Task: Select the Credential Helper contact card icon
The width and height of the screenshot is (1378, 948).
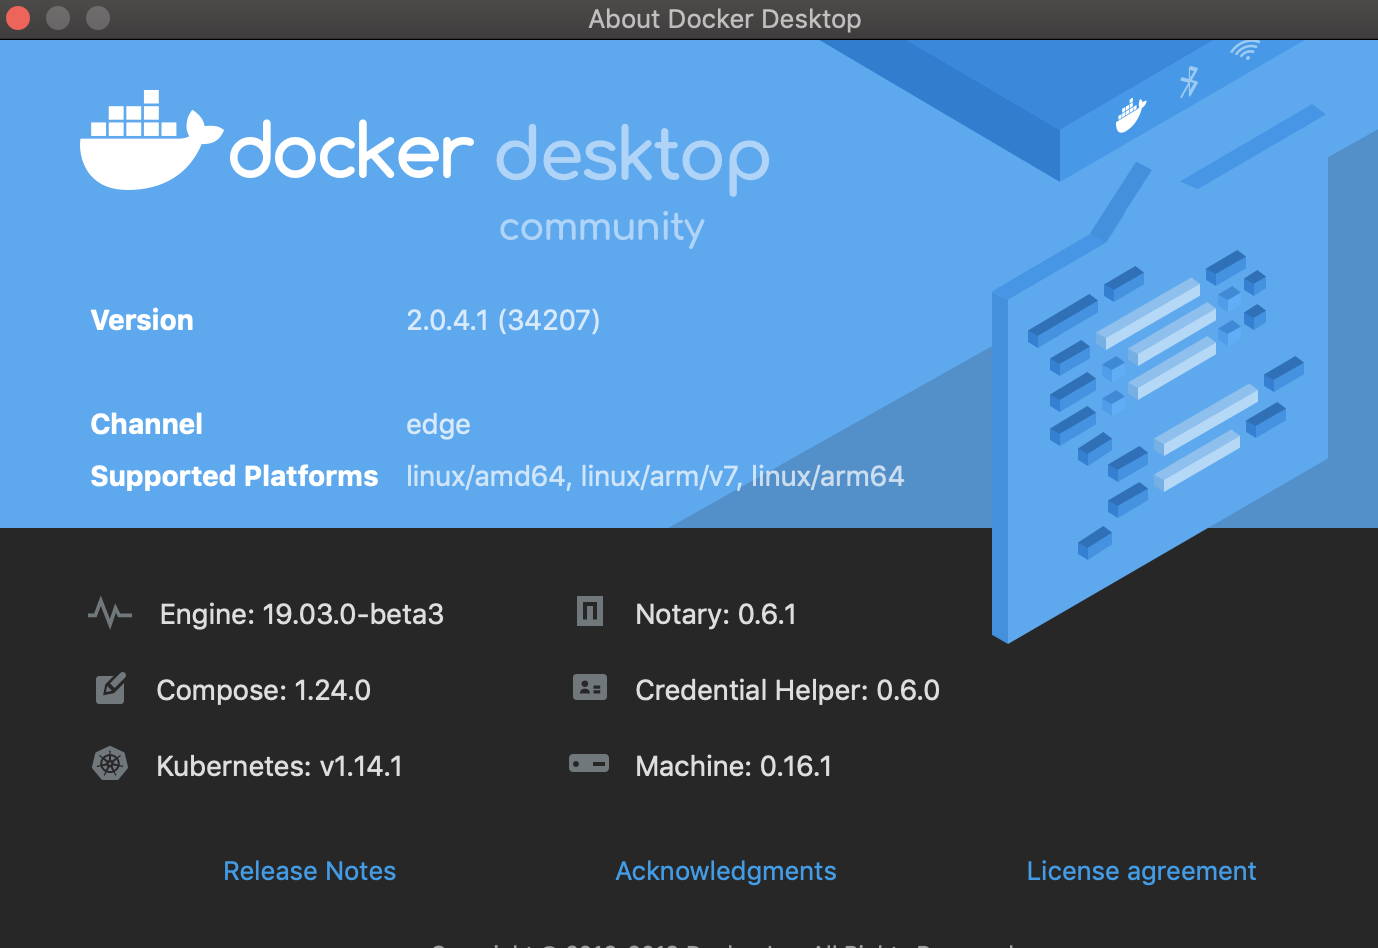Action: pos(589,688)
